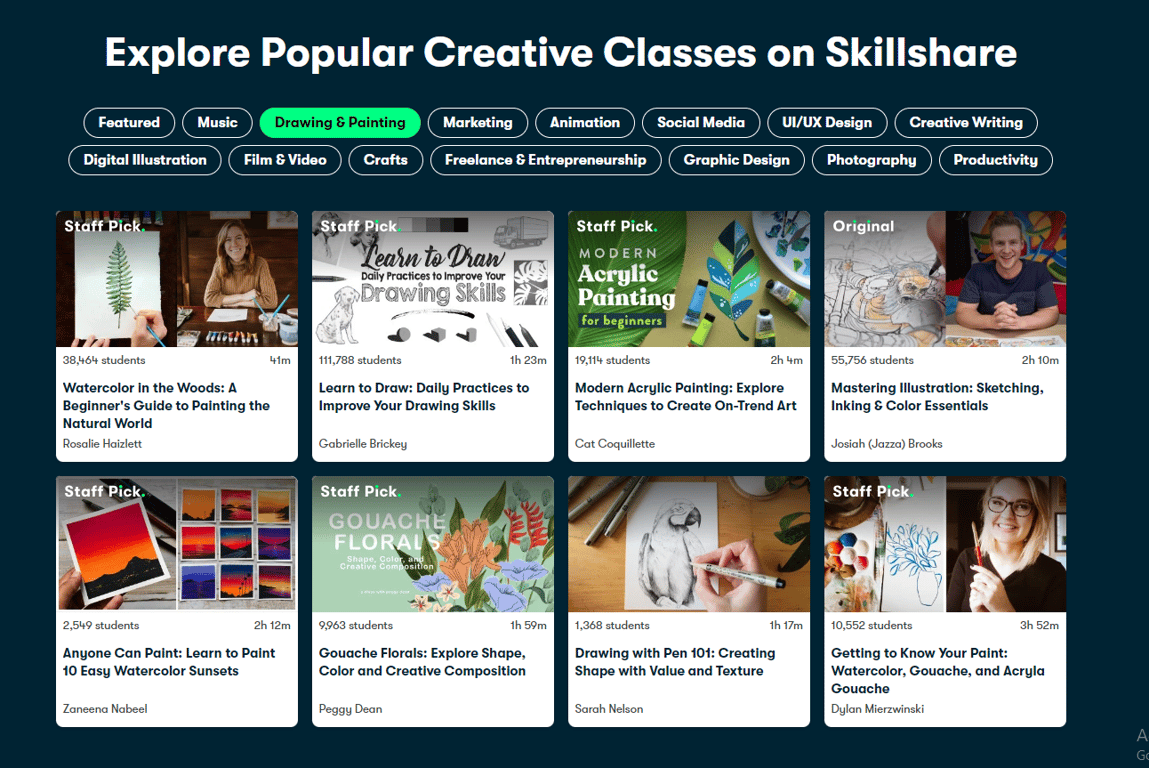This screenshot has width=1149, height=768.
Task: Open Getting to Know Your Paint thumbnail
Action: click(x=945, y=544)
